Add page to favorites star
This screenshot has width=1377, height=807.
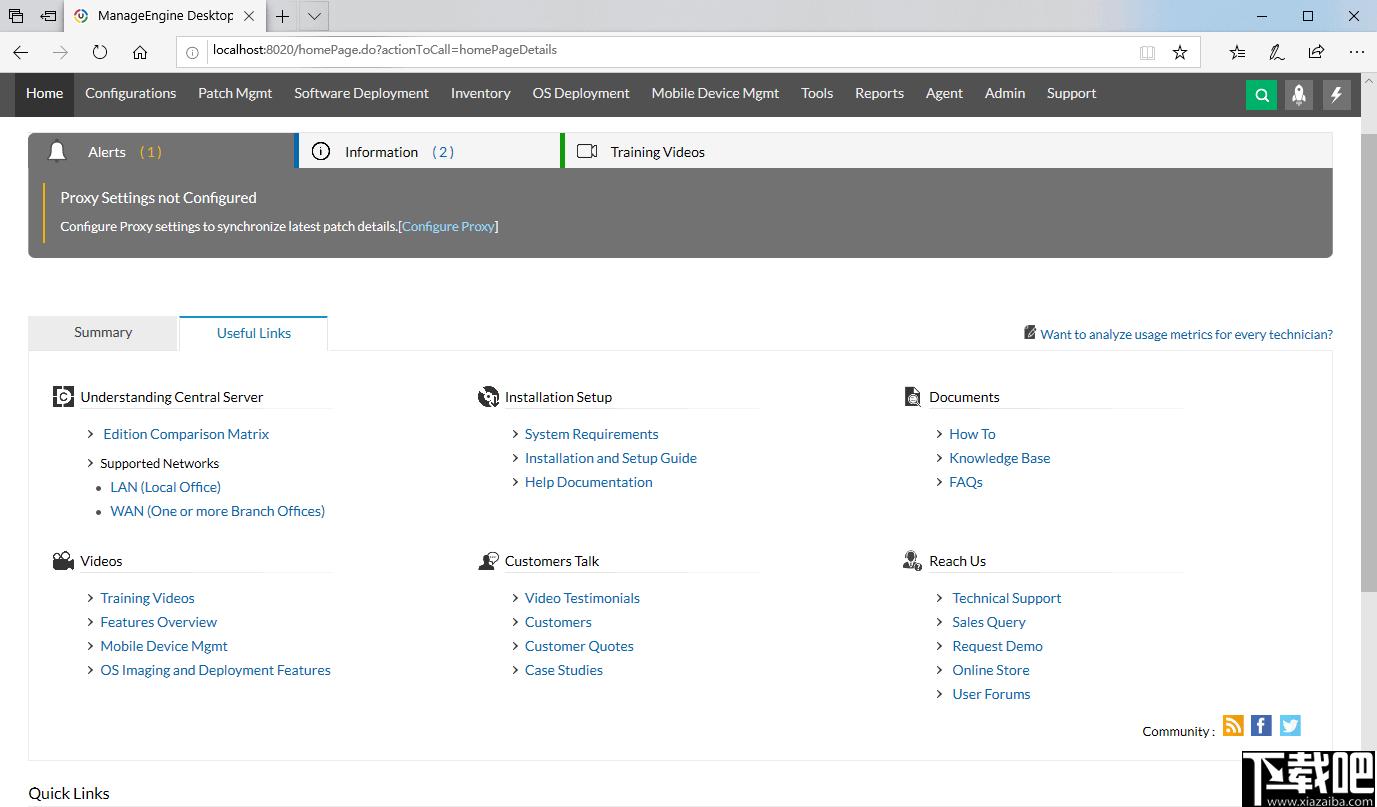1180,52
